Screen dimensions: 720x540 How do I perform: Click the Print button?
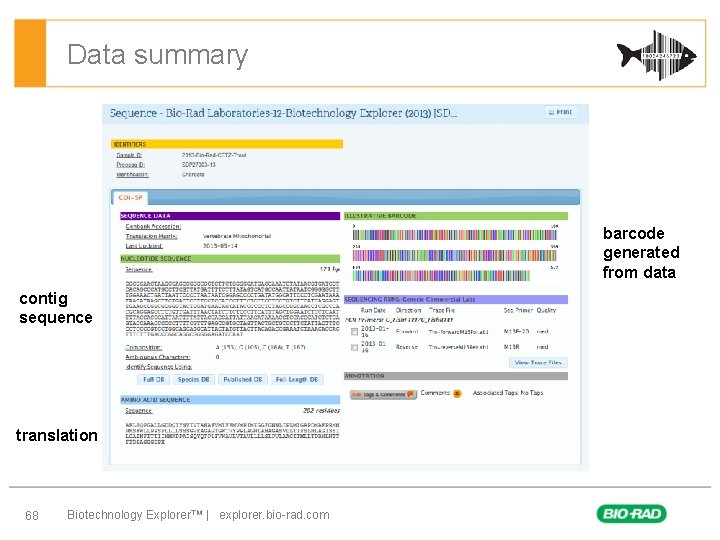[561, 112]
